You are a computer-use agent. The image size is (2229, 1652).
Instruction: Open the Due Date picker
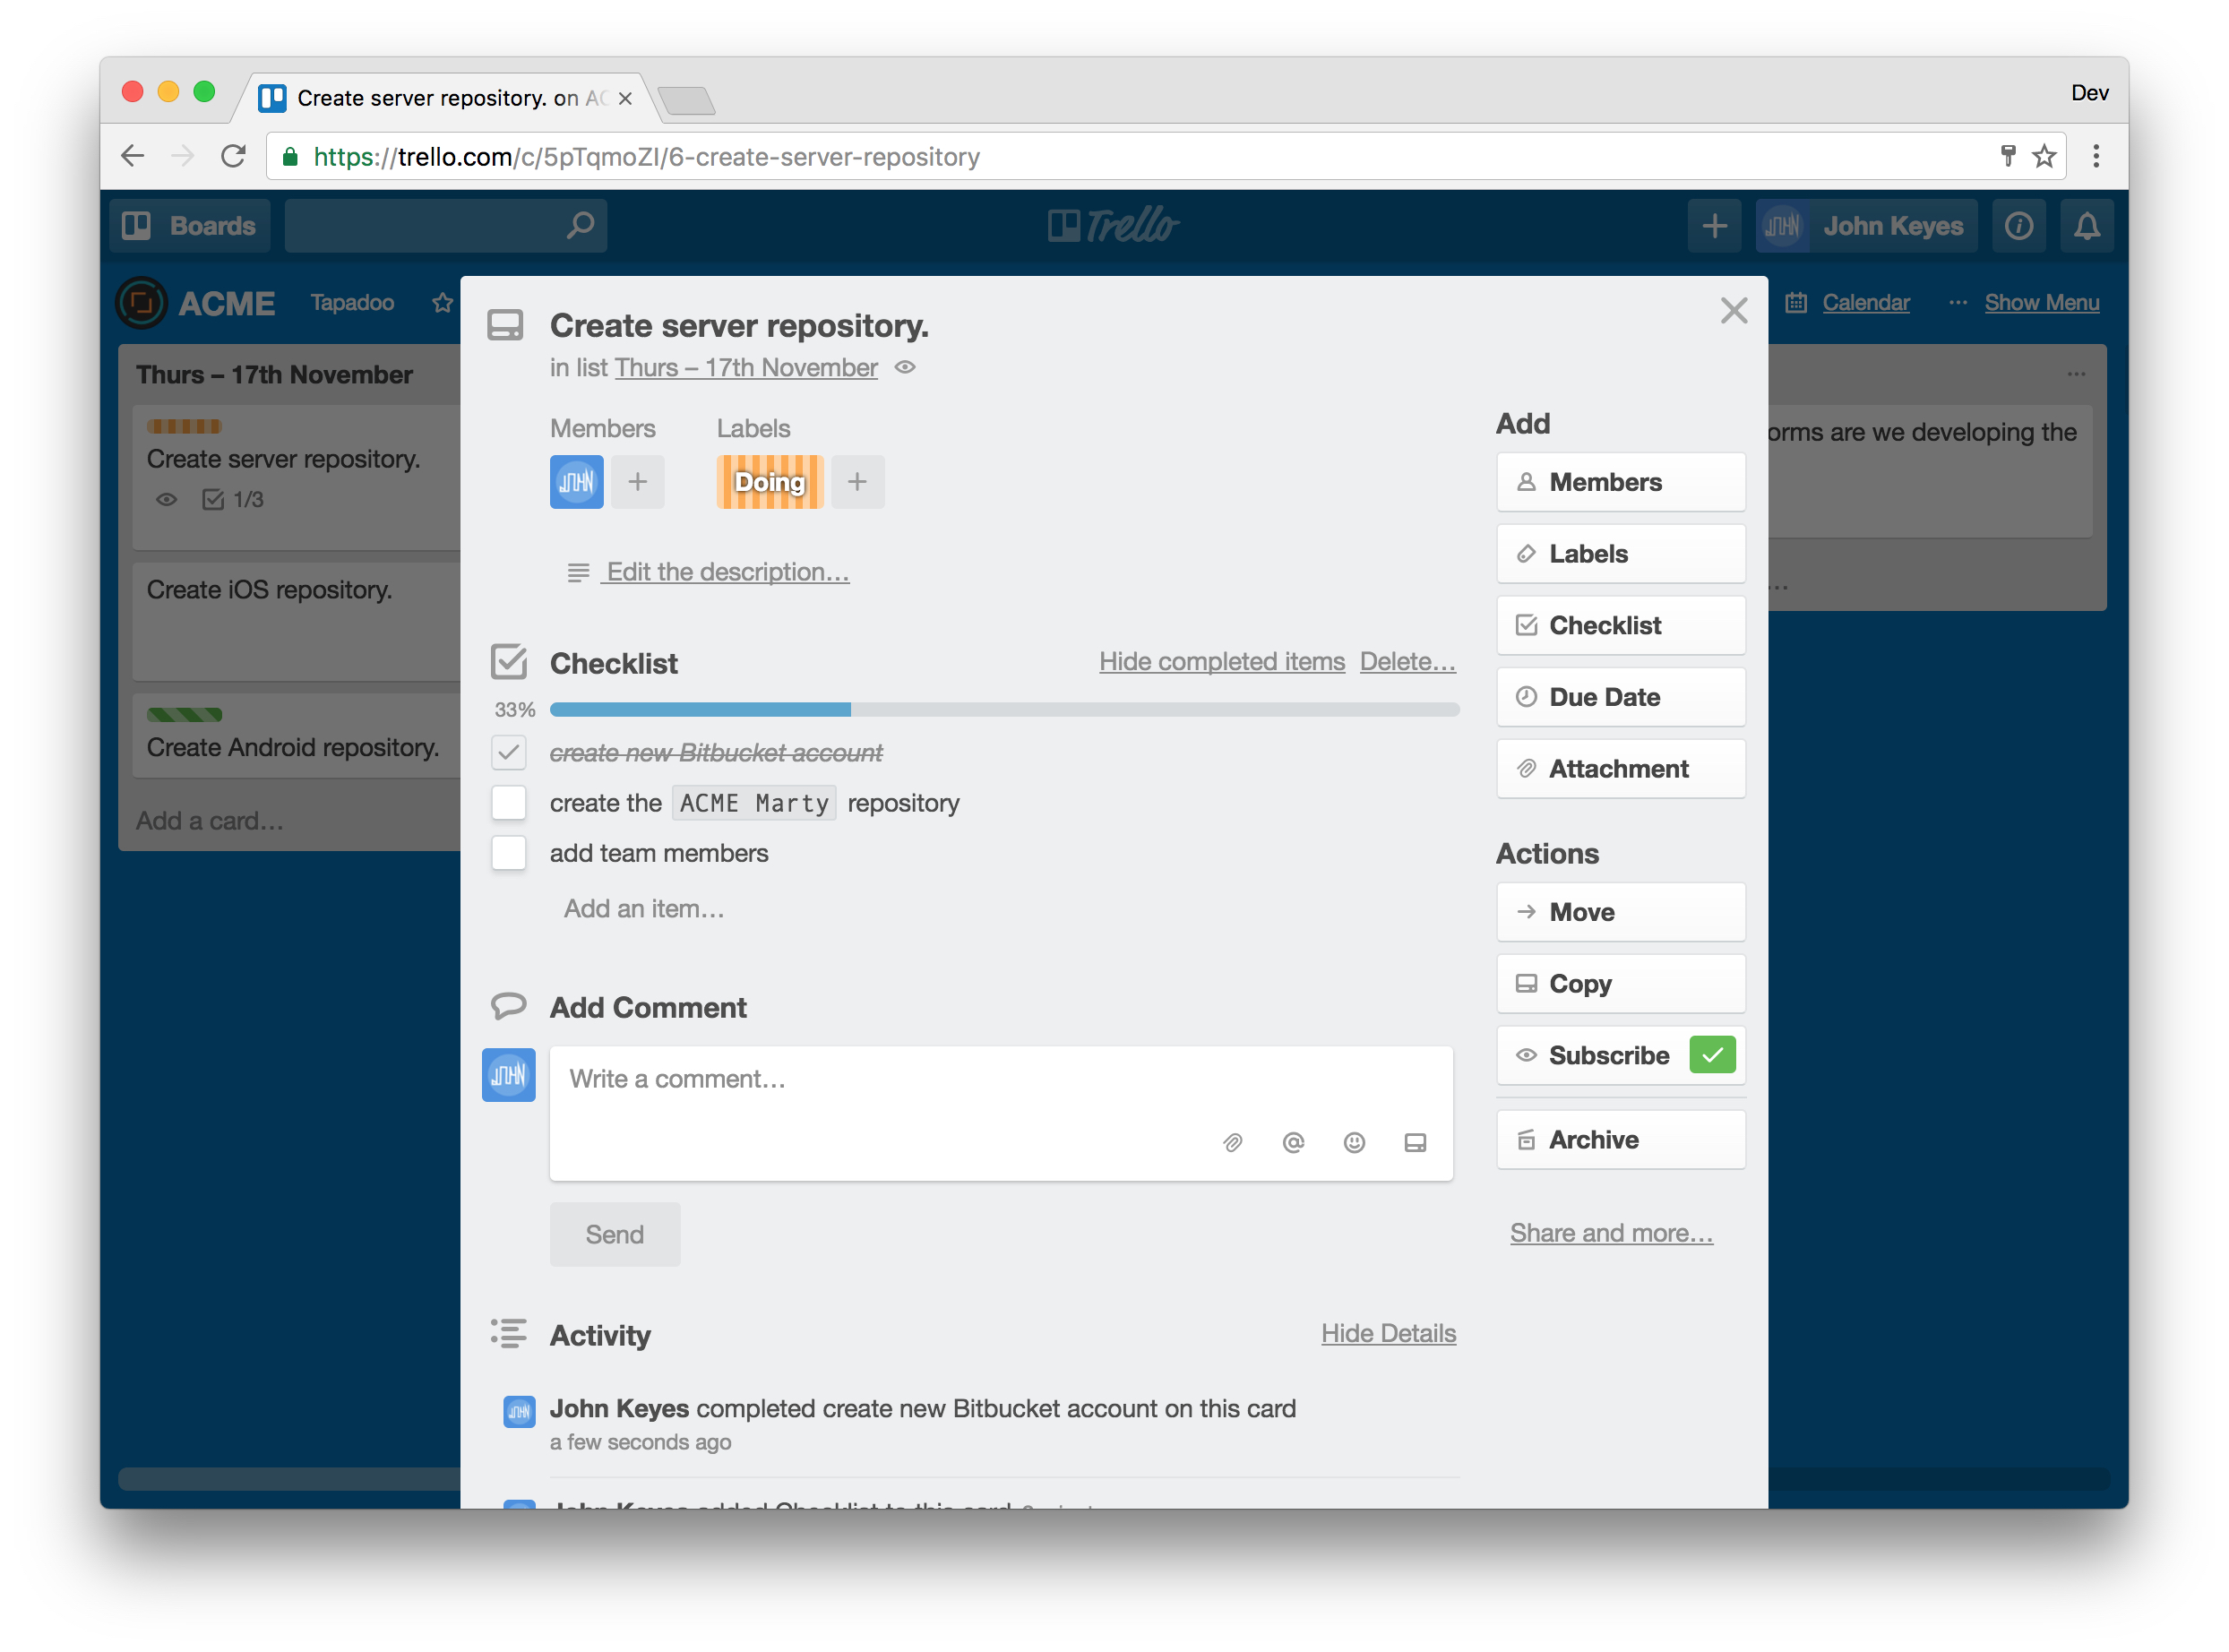tap(1620, 697)
